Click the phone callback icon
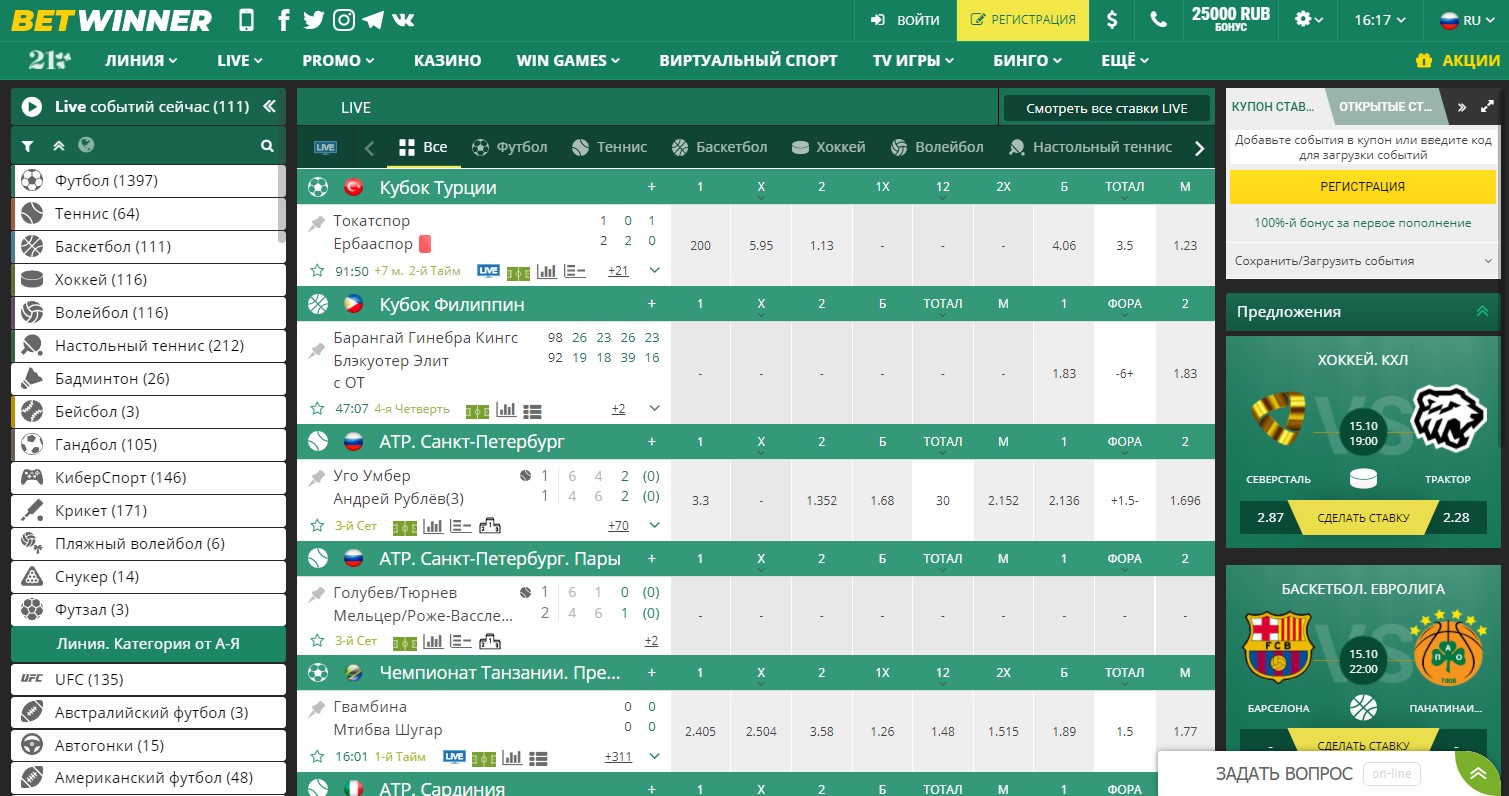This screenshot has height=796, width=1509. point(1158,20)
